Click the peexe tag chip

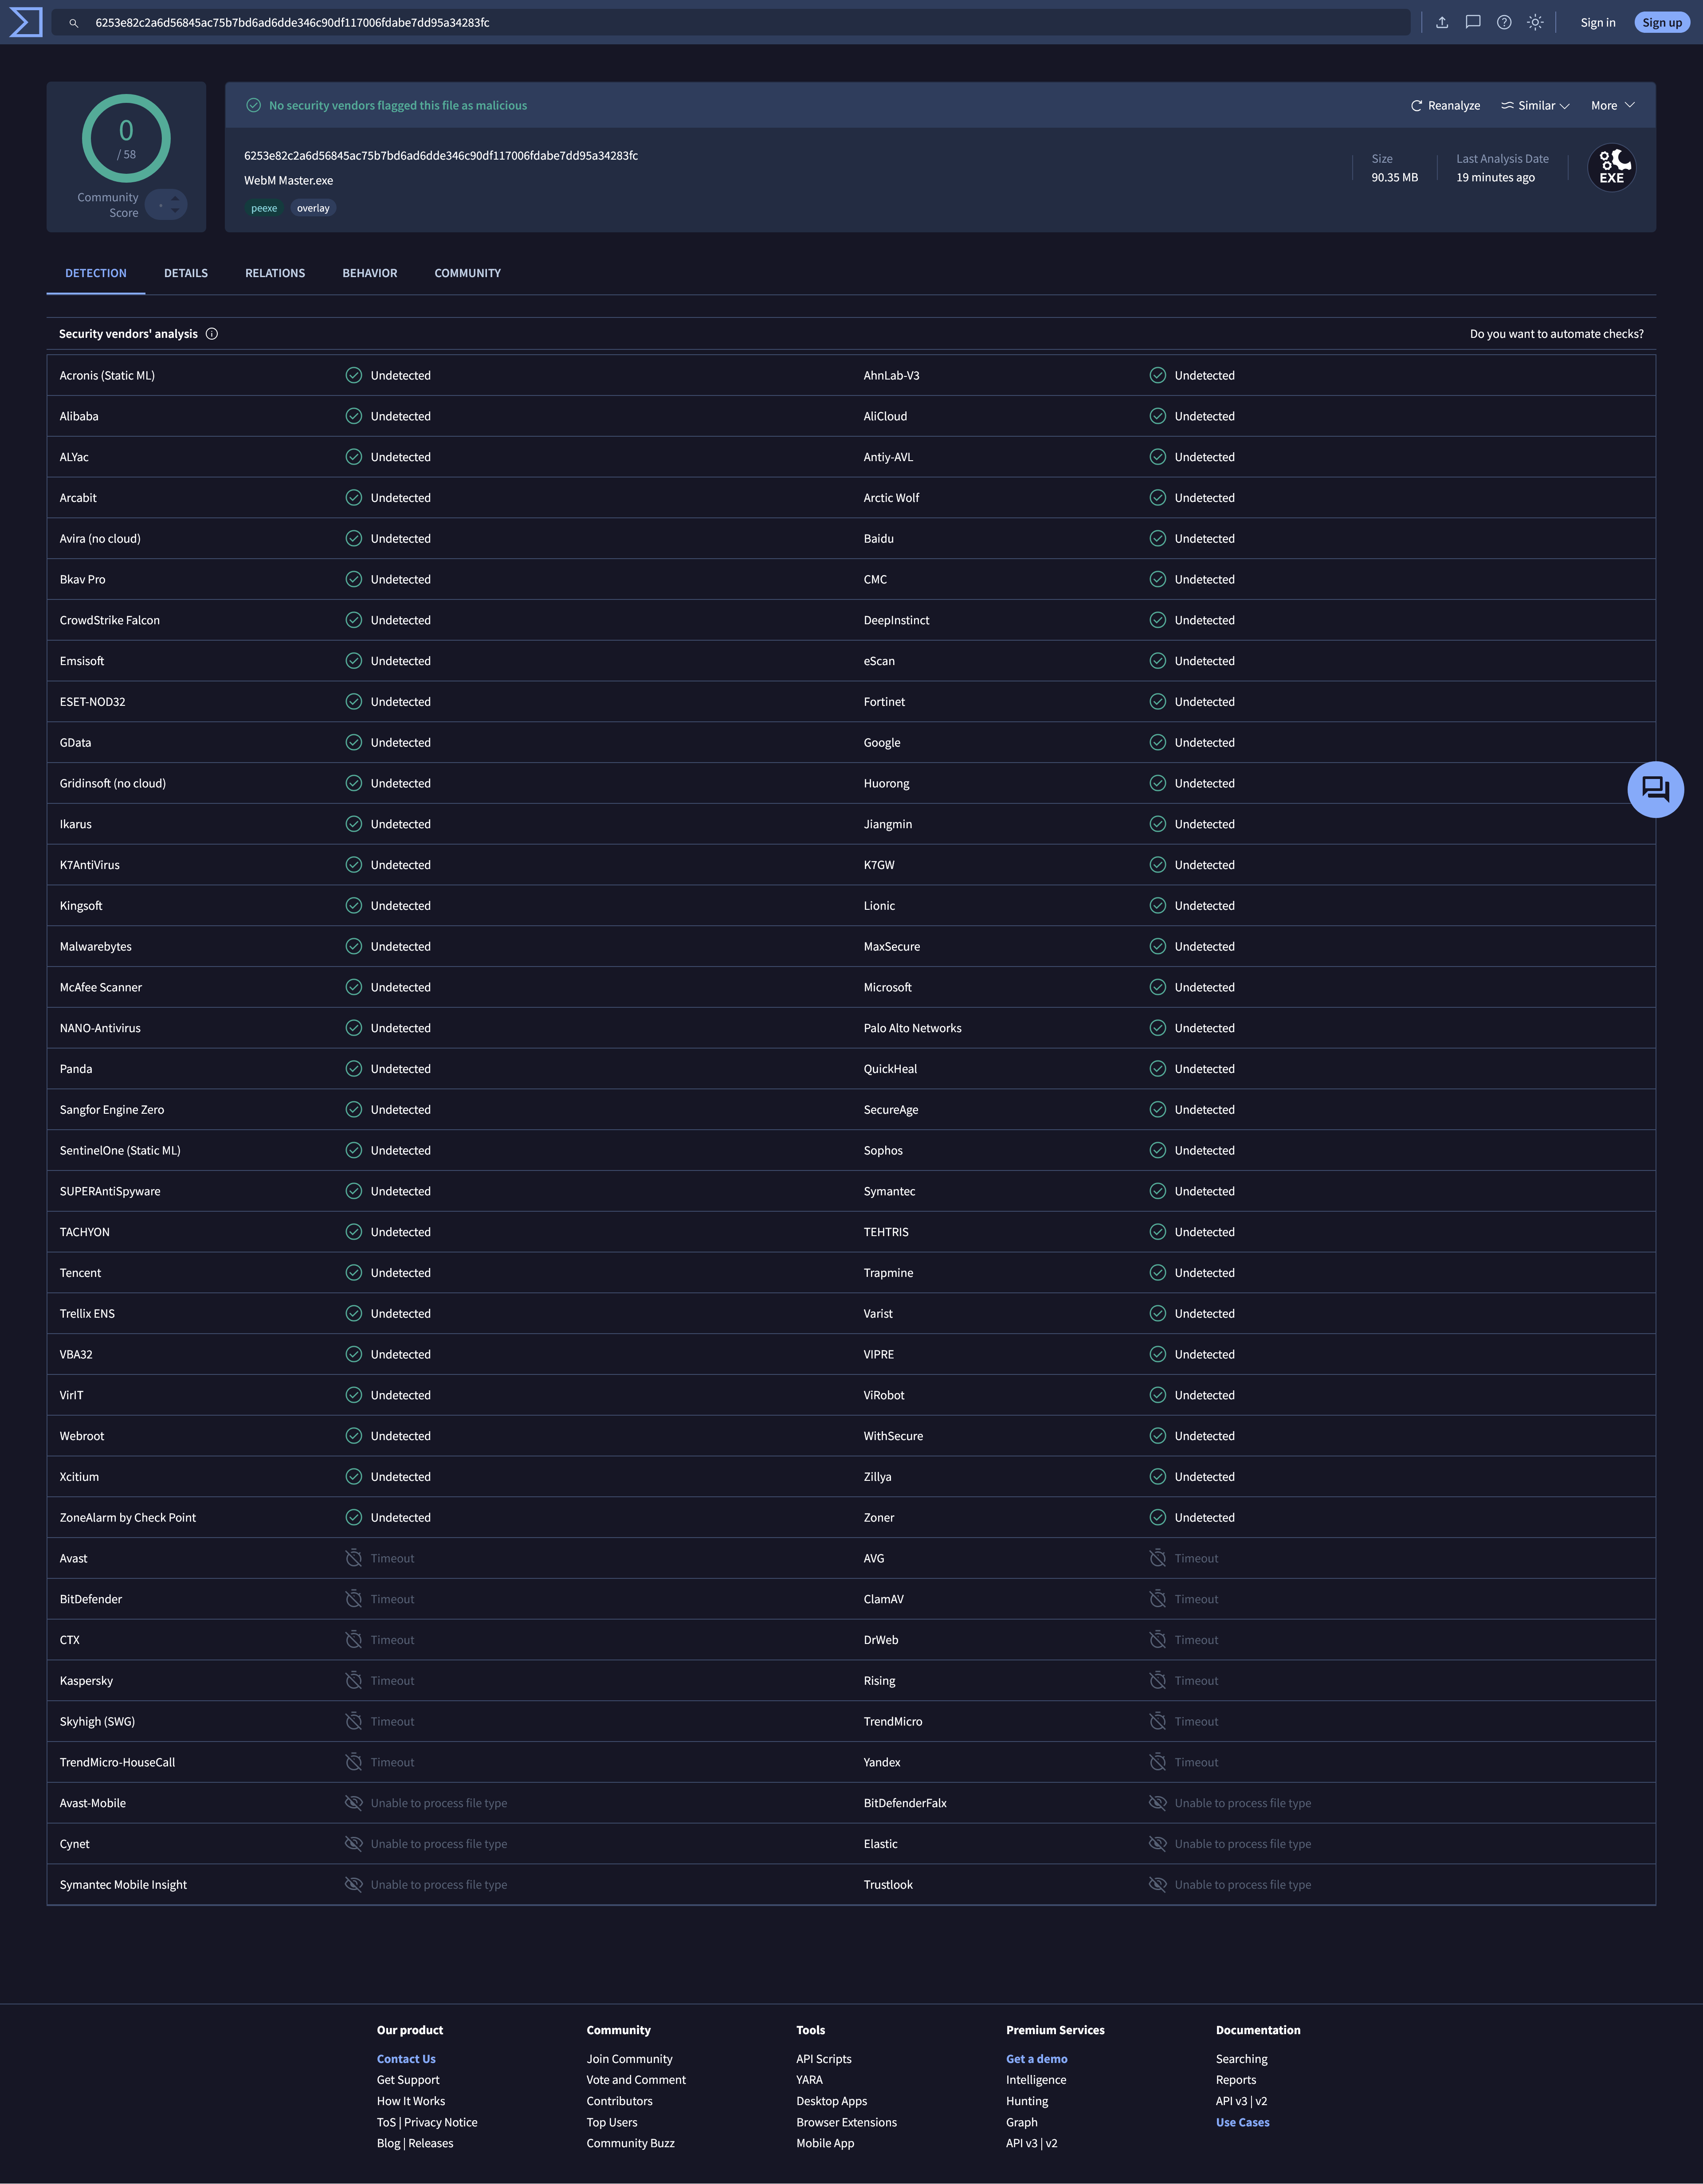point(264,208)
